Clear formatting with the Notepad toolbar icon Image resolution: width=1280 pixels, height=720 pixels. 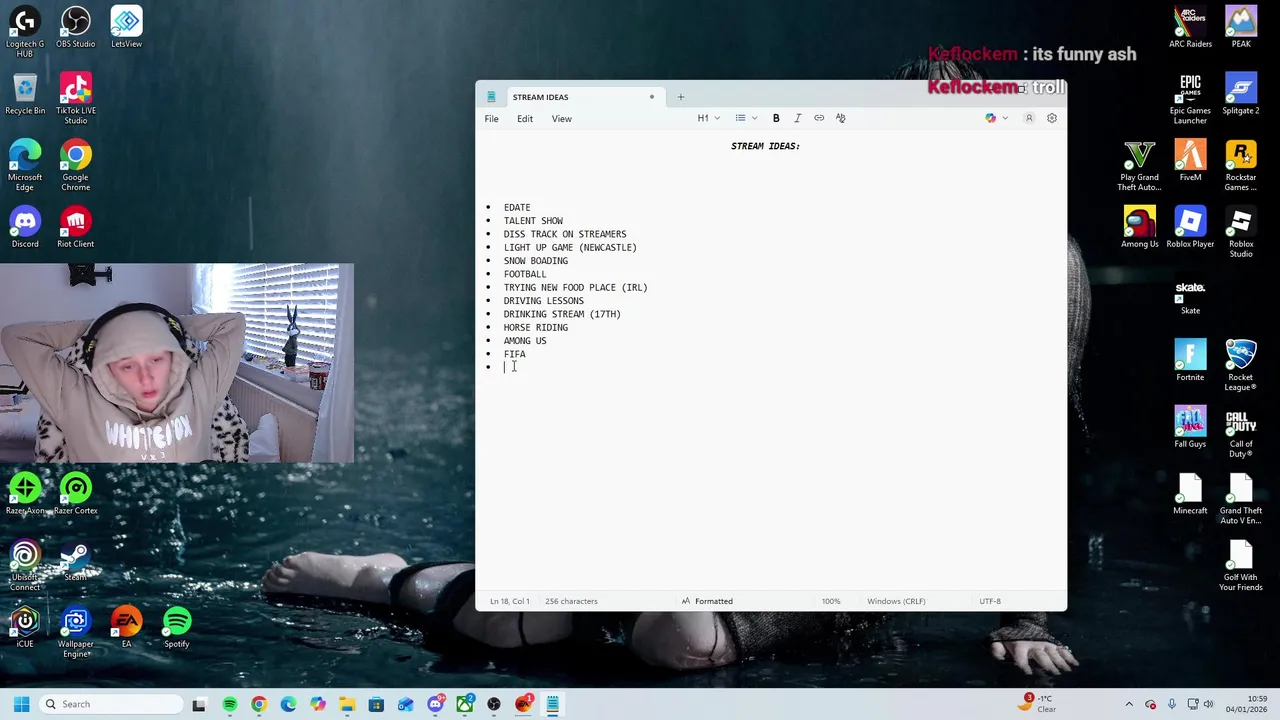[840, 118]
